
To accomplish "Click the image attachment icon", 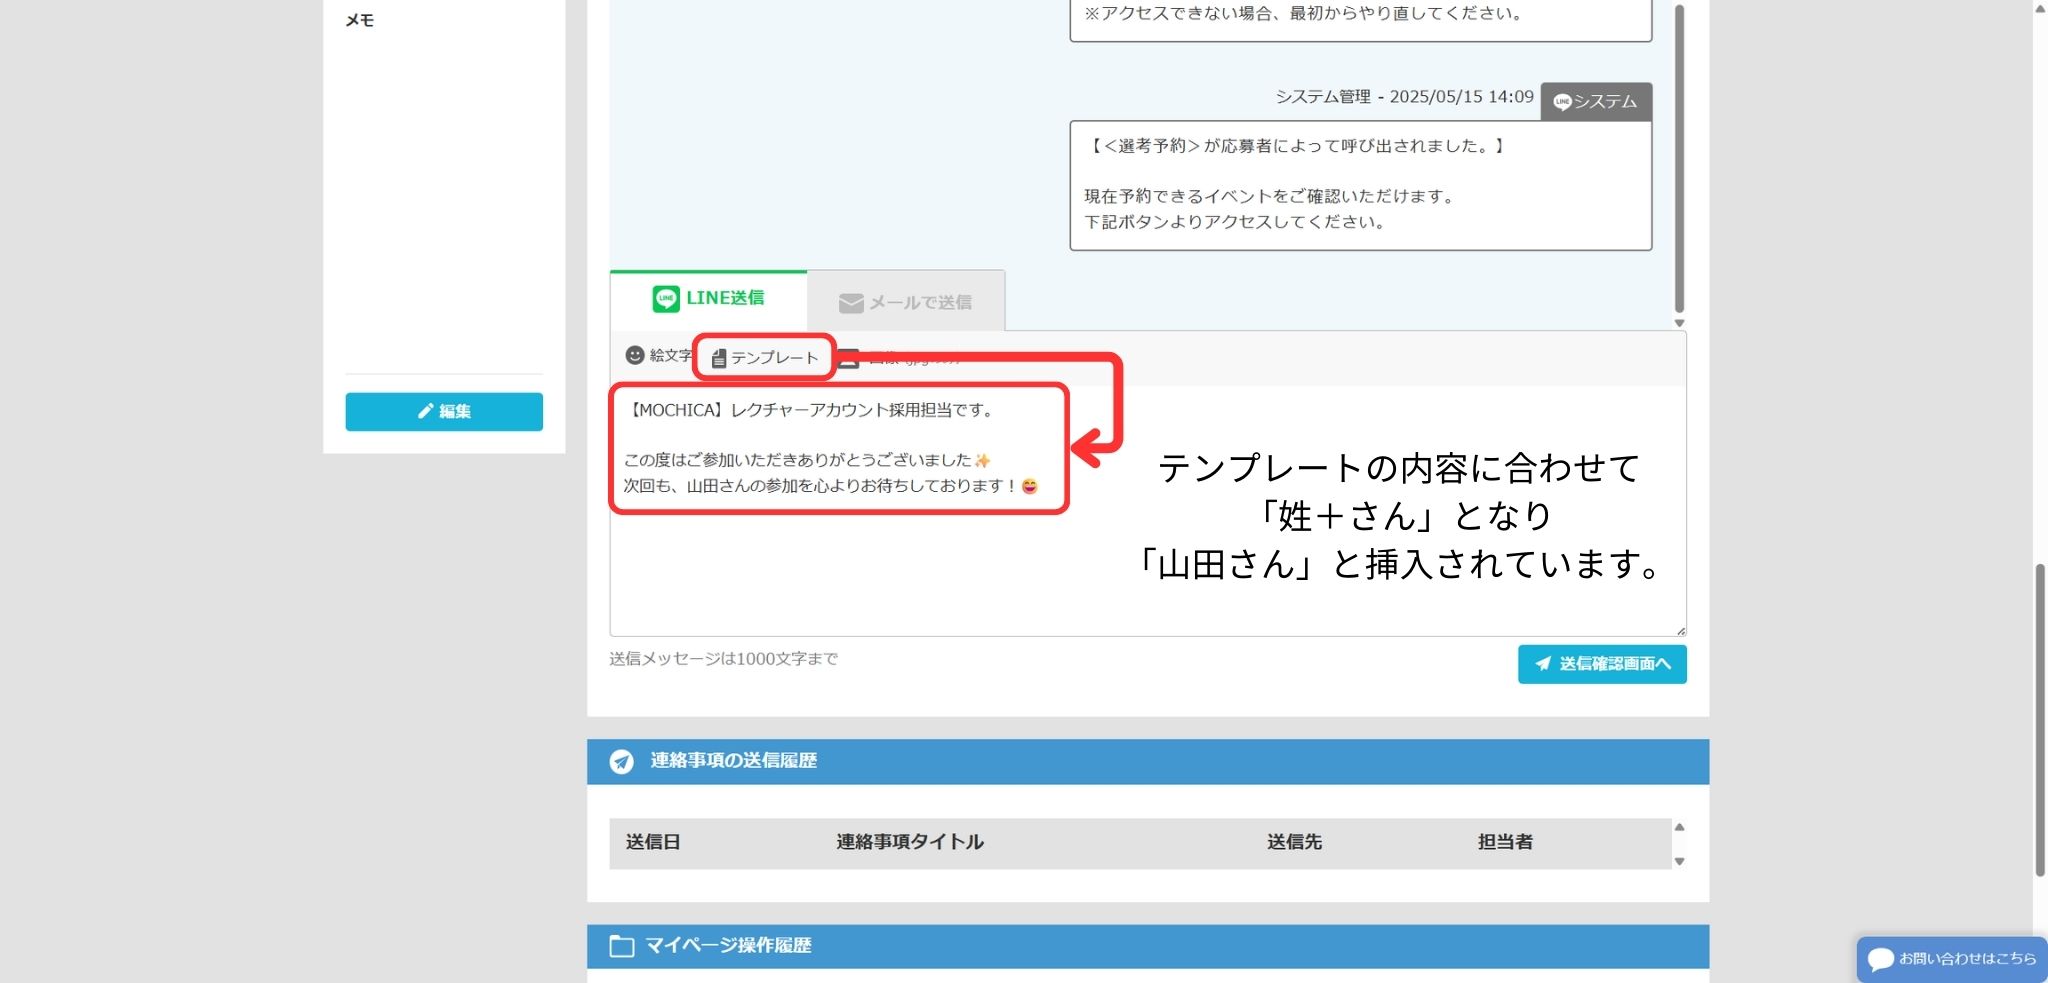I will click(x=848, y=359).
